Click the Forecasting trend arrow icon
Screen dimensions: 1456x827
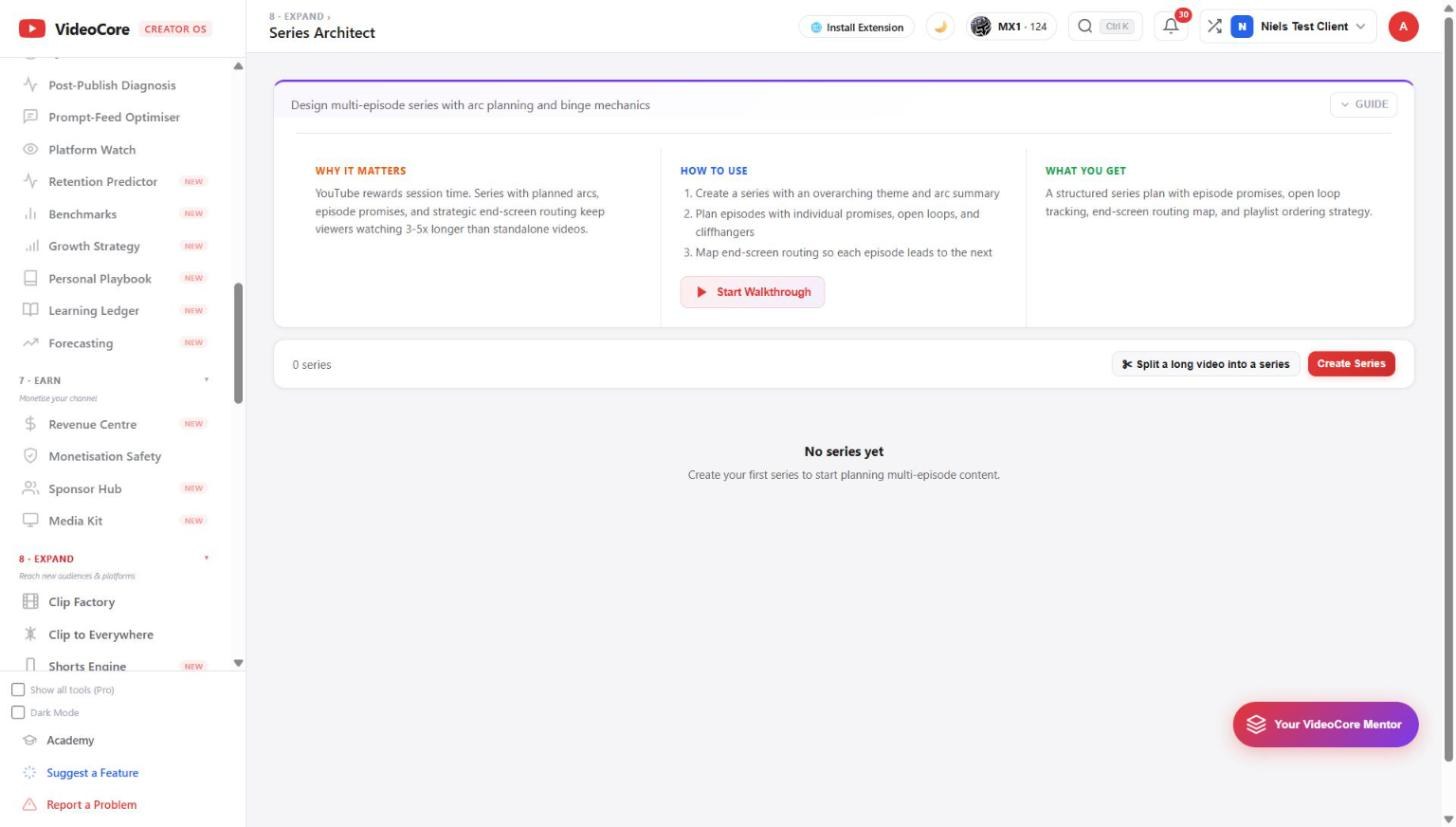[x=30, y=343]
